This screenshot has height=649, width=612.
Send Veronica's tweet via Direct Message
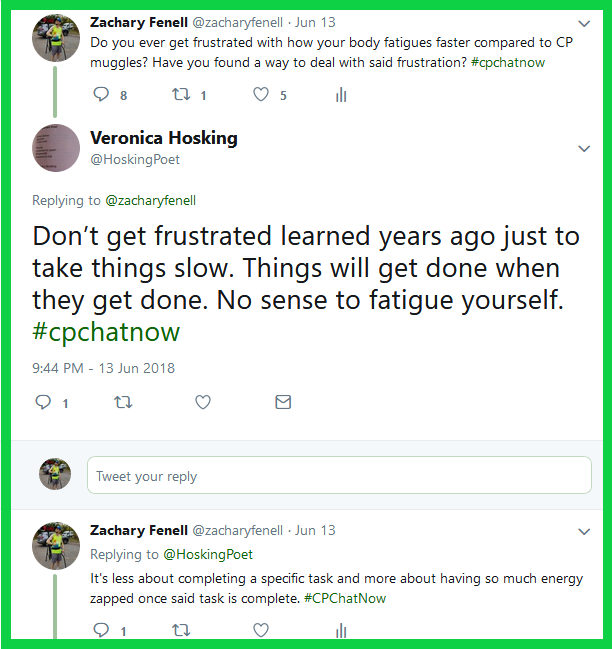pos(283,402)
